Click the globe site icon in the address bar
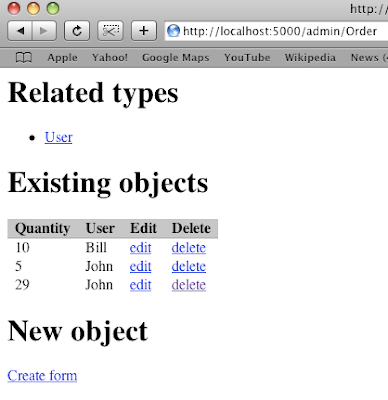388x400 pixels. click(x=173, y=31)
